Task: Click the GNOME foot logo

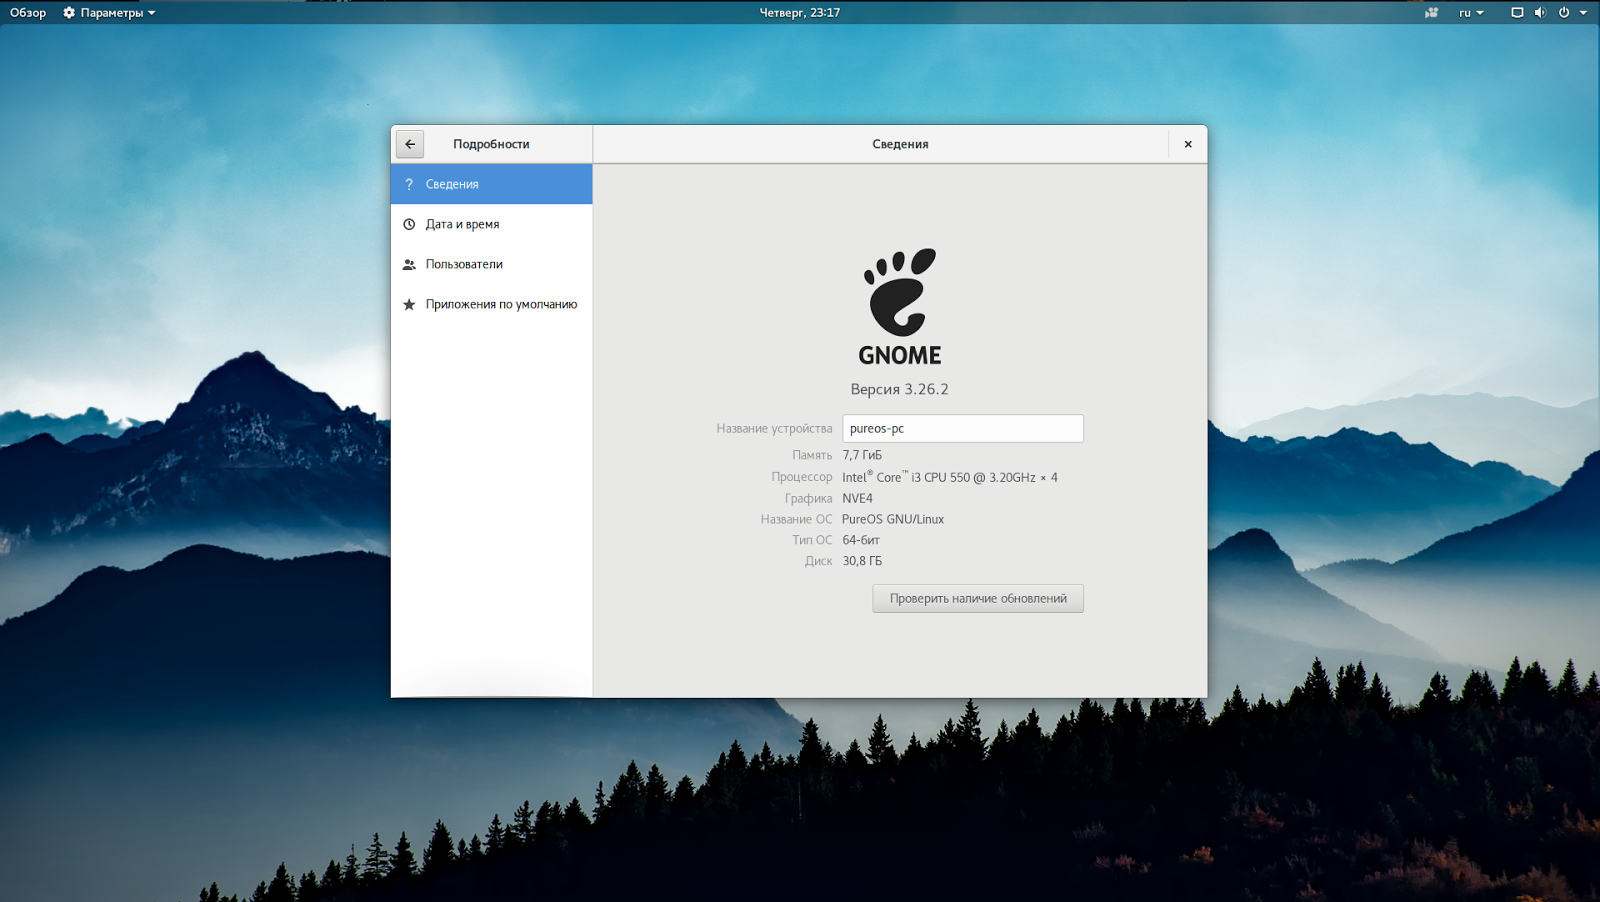Action: [900, 292]
